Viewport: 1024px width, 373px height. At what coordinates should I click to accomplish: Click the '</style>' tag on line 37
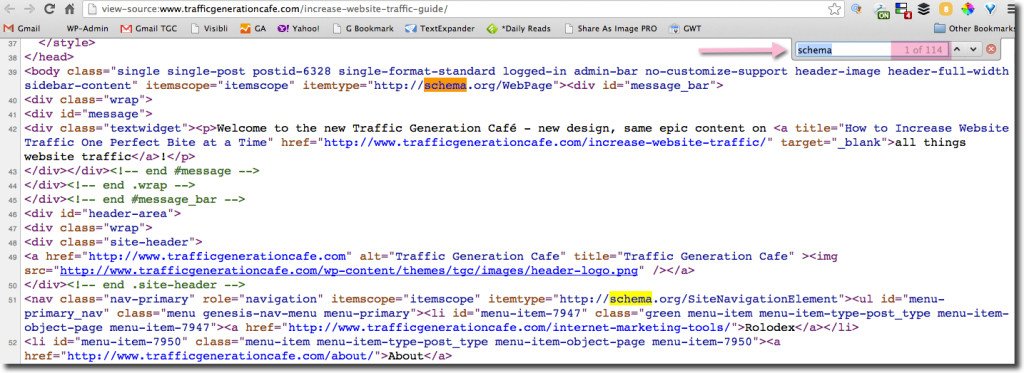(x=67, y=42)
